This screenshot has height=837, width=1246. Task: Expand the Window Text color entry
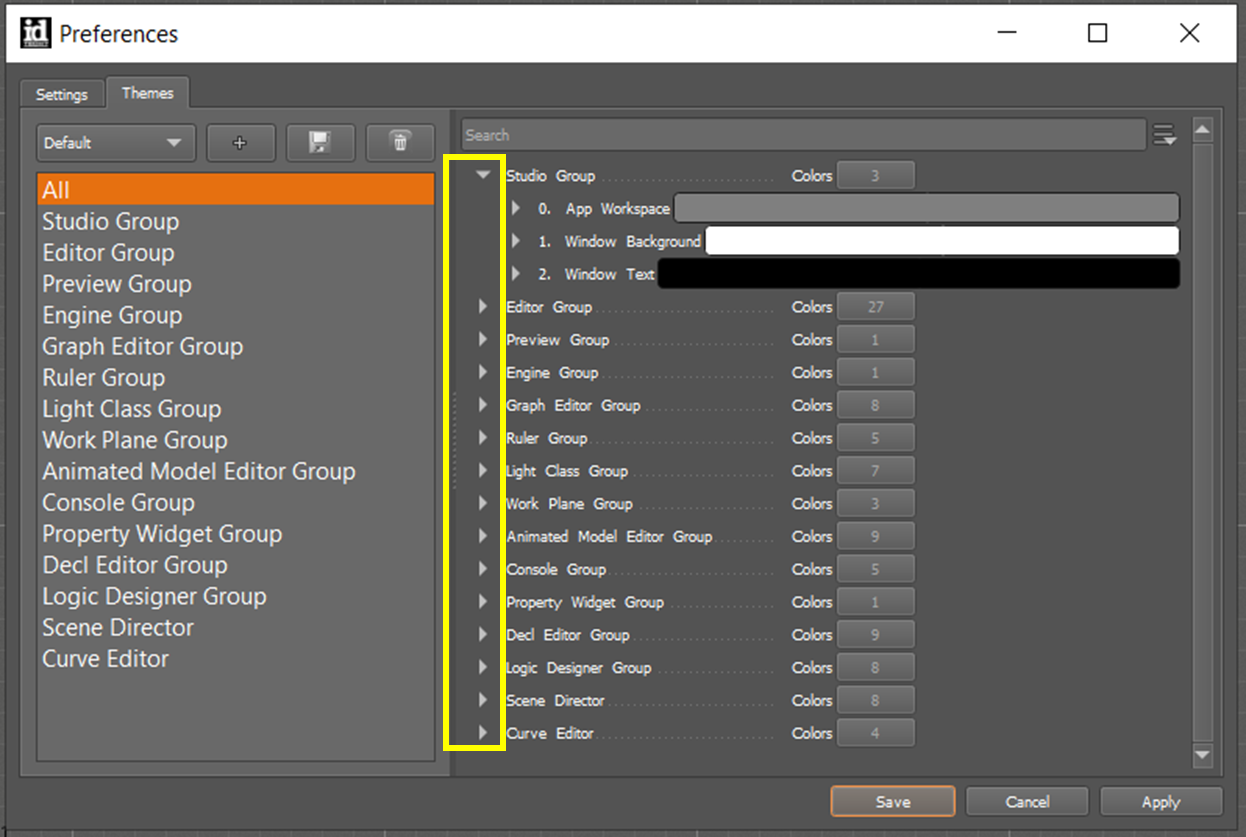pyautogui.click(x=516, y=273)
